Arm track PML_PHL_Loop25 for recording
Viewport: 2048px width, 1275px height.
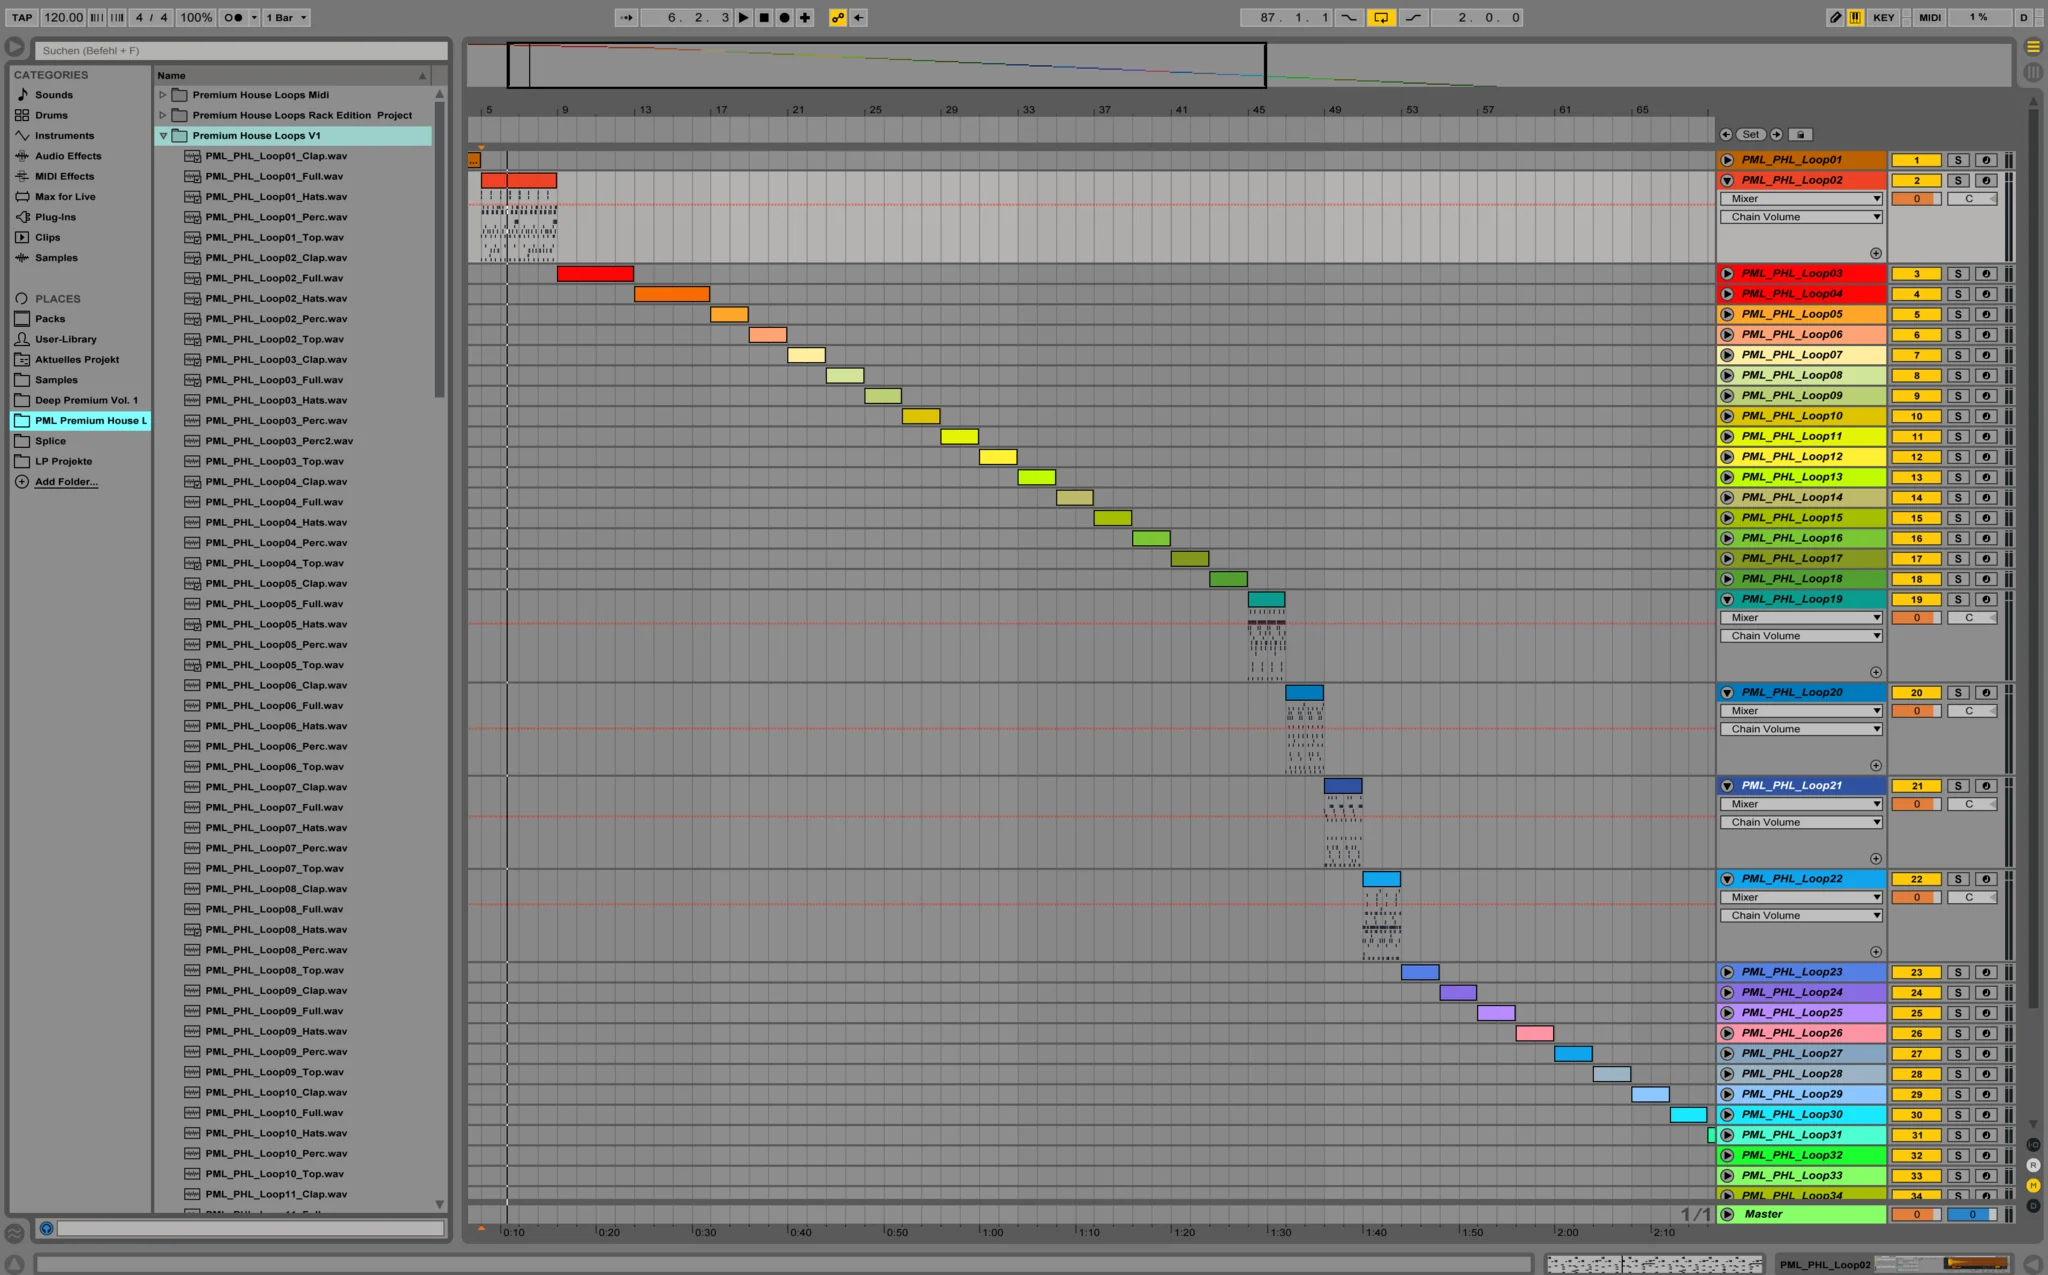pyautogui.click(x=1986, y=1013)
